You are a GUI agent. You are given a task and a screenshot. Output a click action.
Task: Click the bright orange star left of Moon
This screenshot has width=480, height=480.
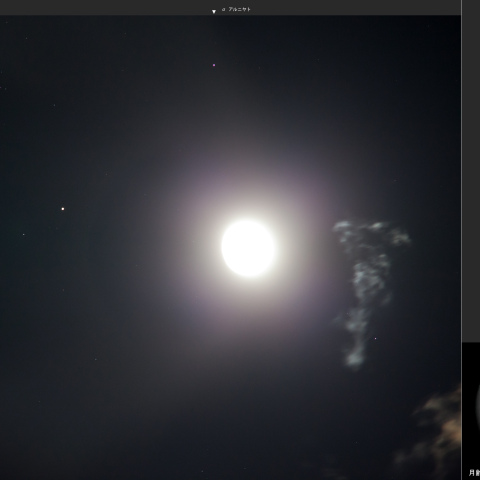click(63, 209)
